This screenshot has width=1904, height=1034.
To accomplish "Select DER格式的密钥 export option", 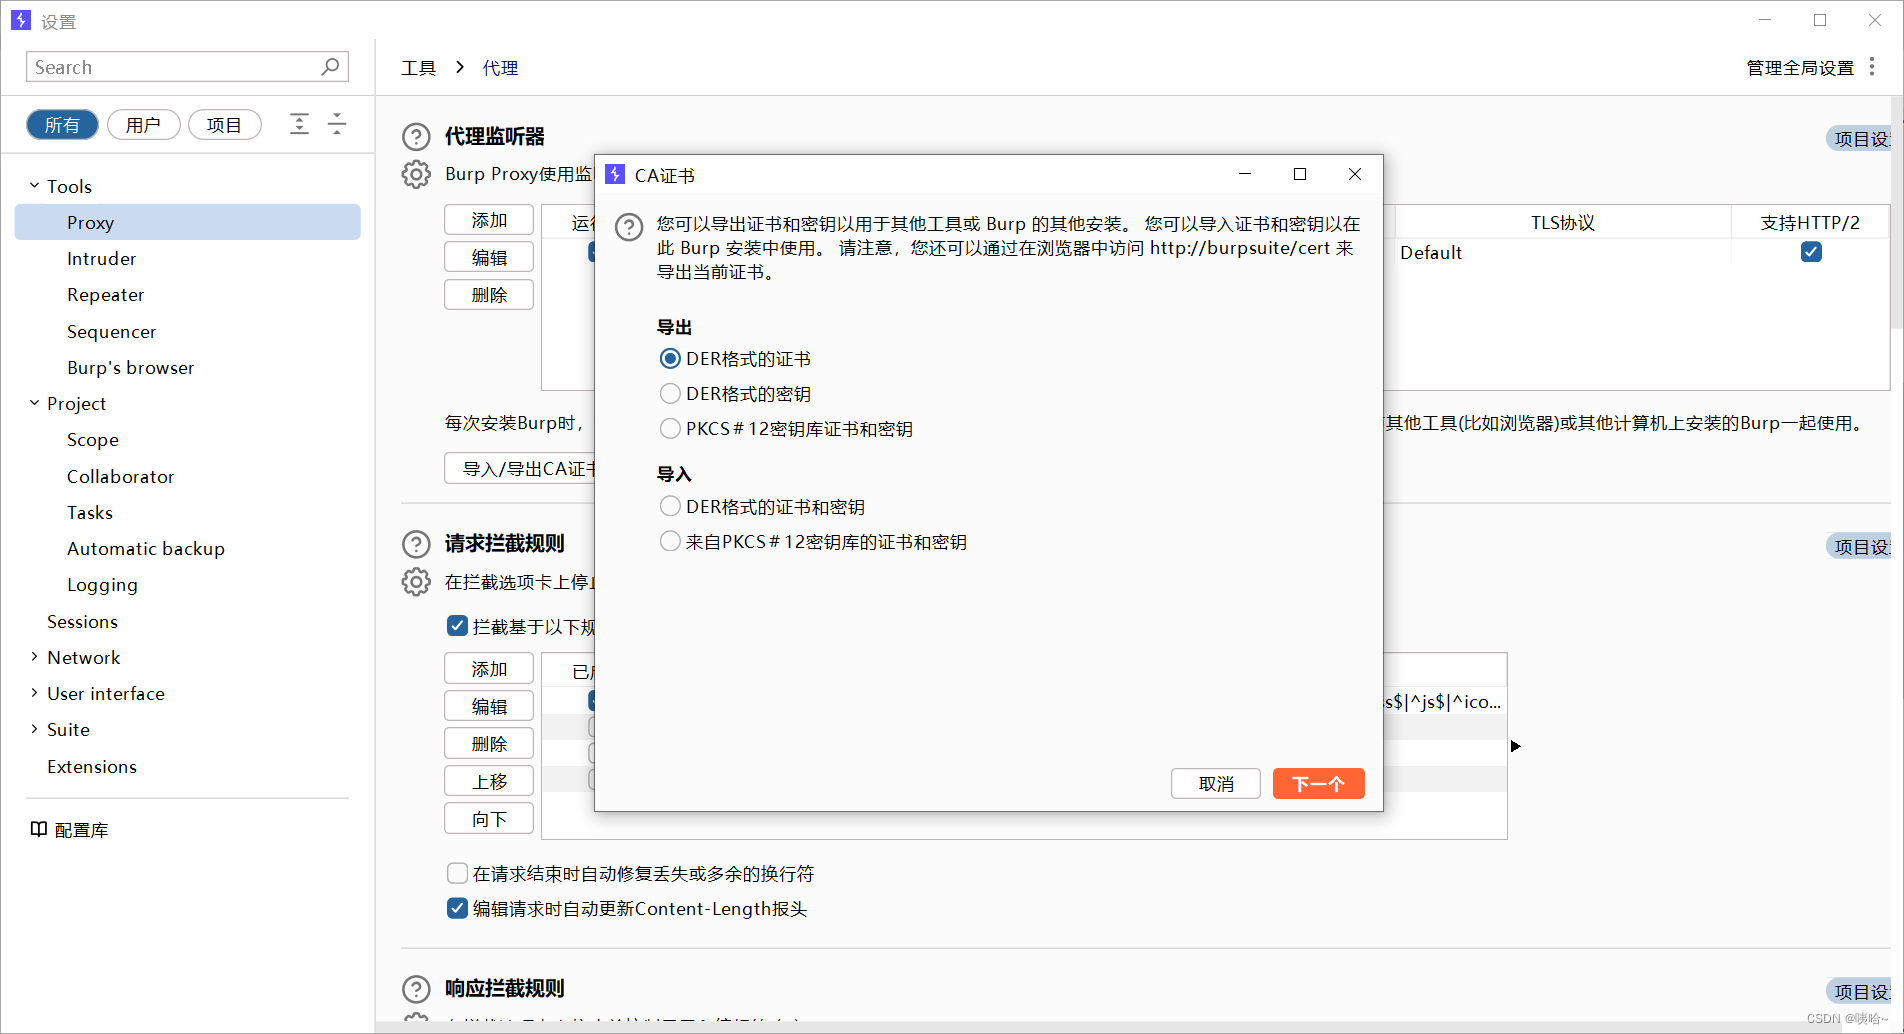I will pyautogui.click(x=670, y=393).
